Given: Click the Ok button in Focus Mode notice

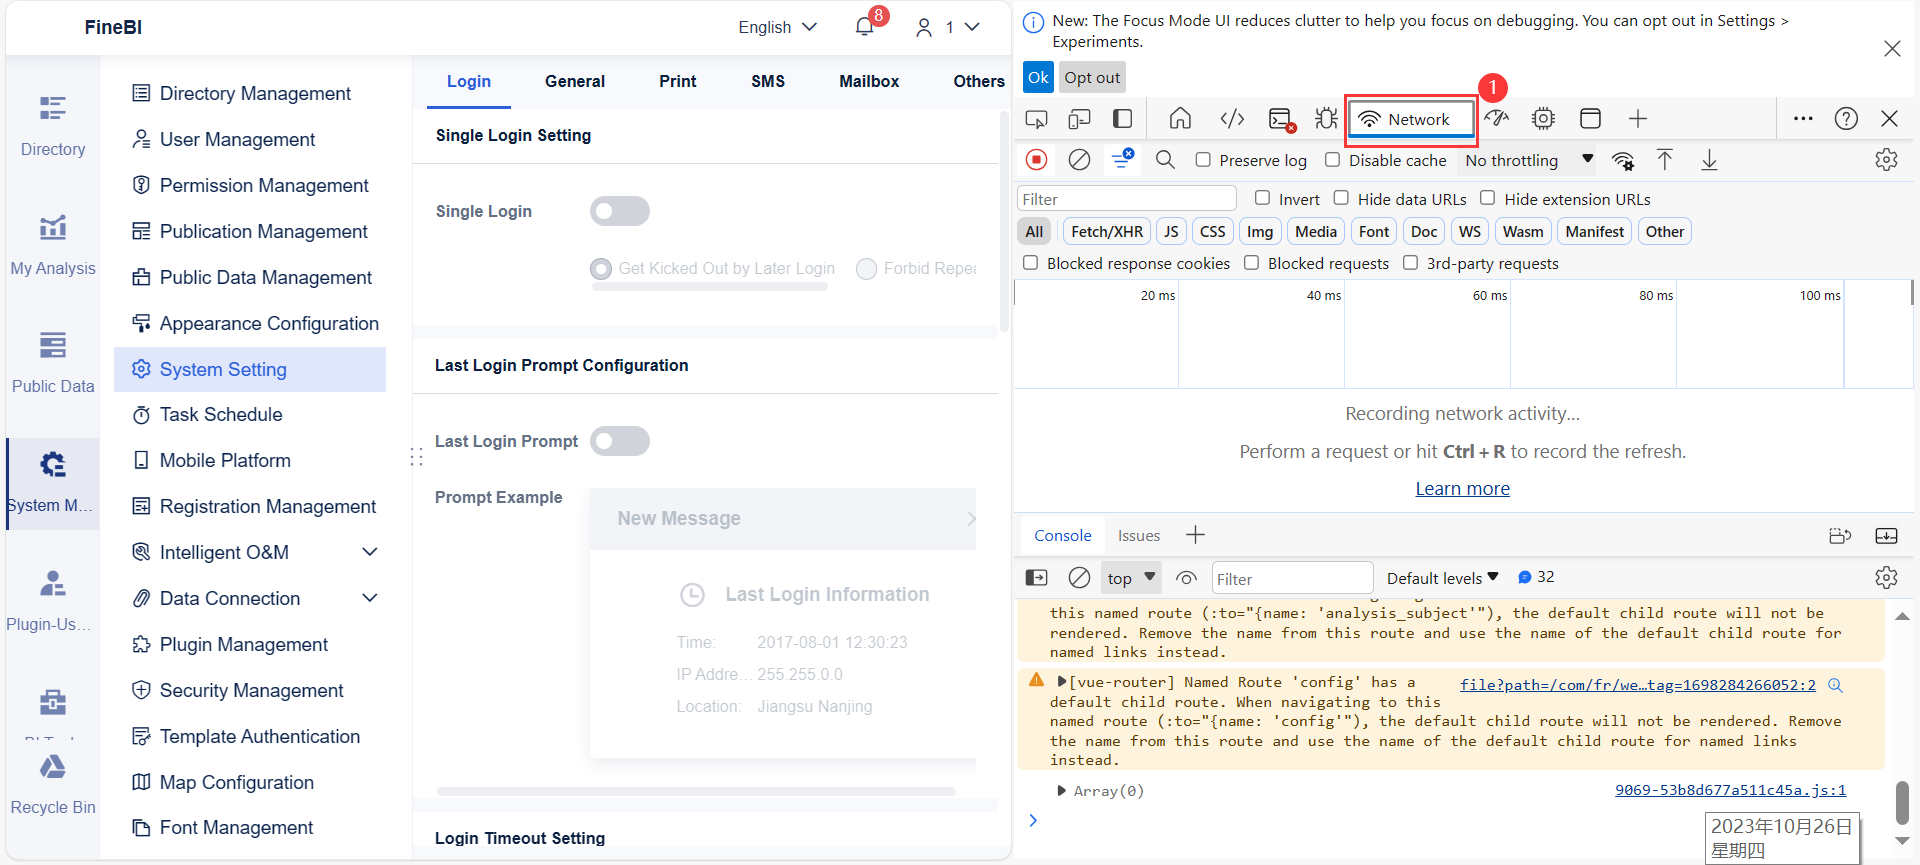Looking at the screenshot, I should [1038, 77].
